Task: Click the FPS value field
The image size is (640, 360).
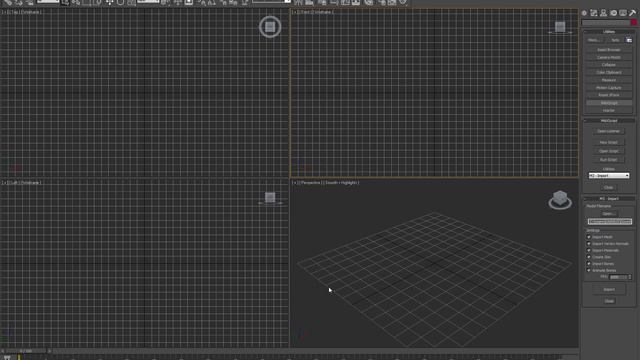Action: pos(618,277)
